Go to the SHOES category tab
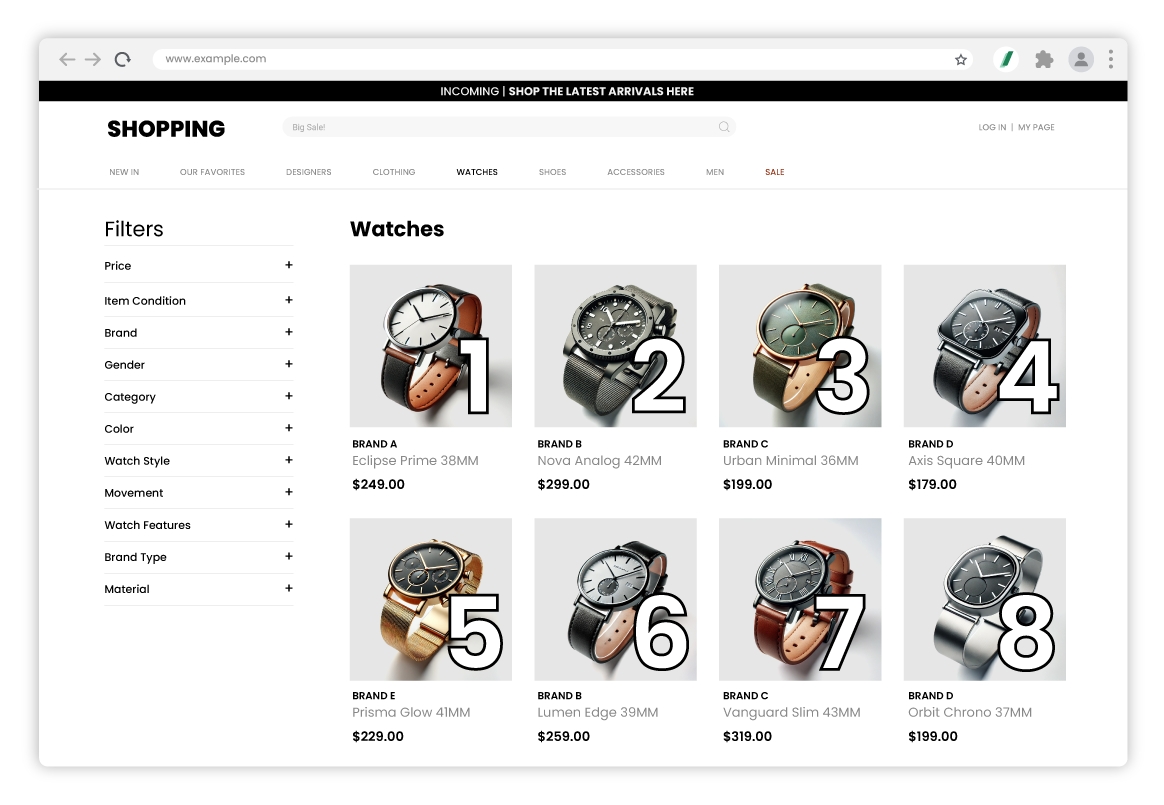 pos(552,172)
